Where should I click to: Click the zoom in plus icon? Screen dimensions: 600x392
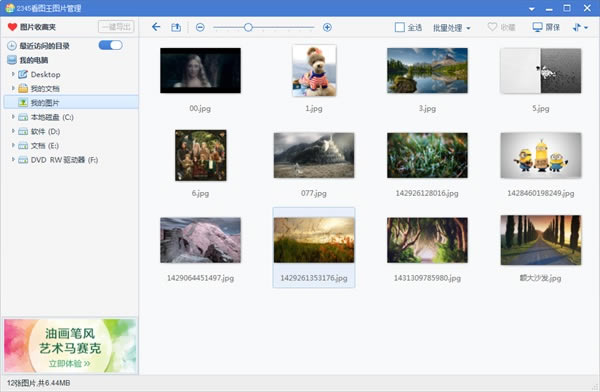[327, 27]
